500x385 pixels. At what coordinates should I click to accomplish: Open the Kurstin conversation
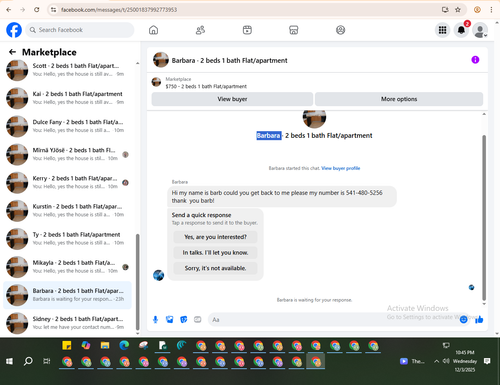[67, 210]
